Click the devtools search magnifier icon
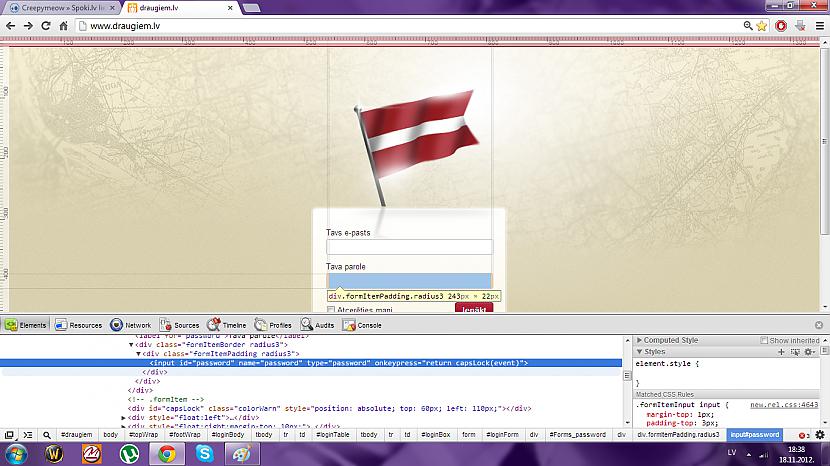Screen dimensions: 830x466 click(x=47, y=435)
